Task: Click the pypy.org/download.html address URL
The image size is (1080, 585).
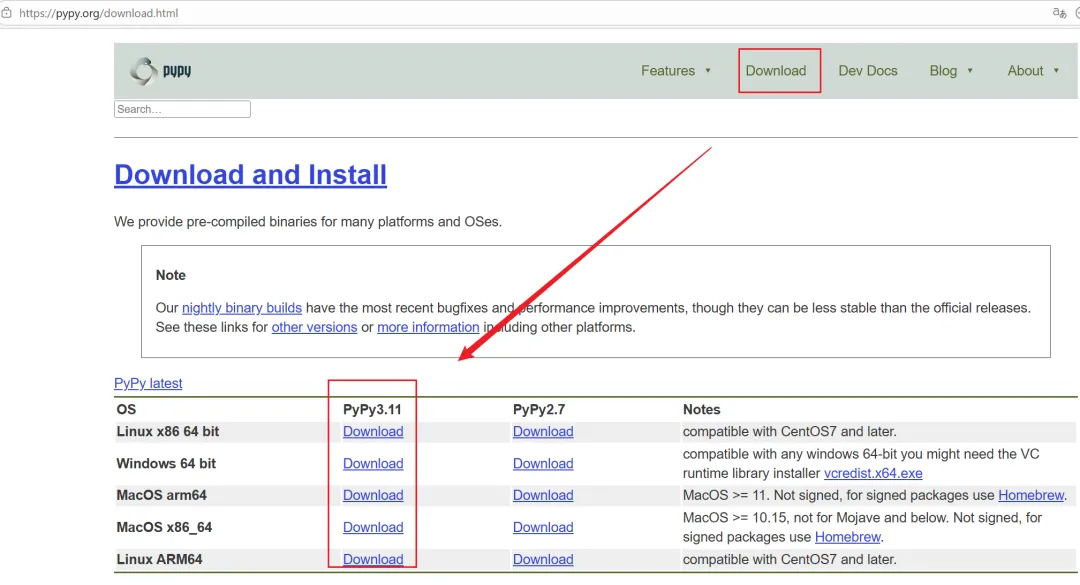Action: (98, 13)
